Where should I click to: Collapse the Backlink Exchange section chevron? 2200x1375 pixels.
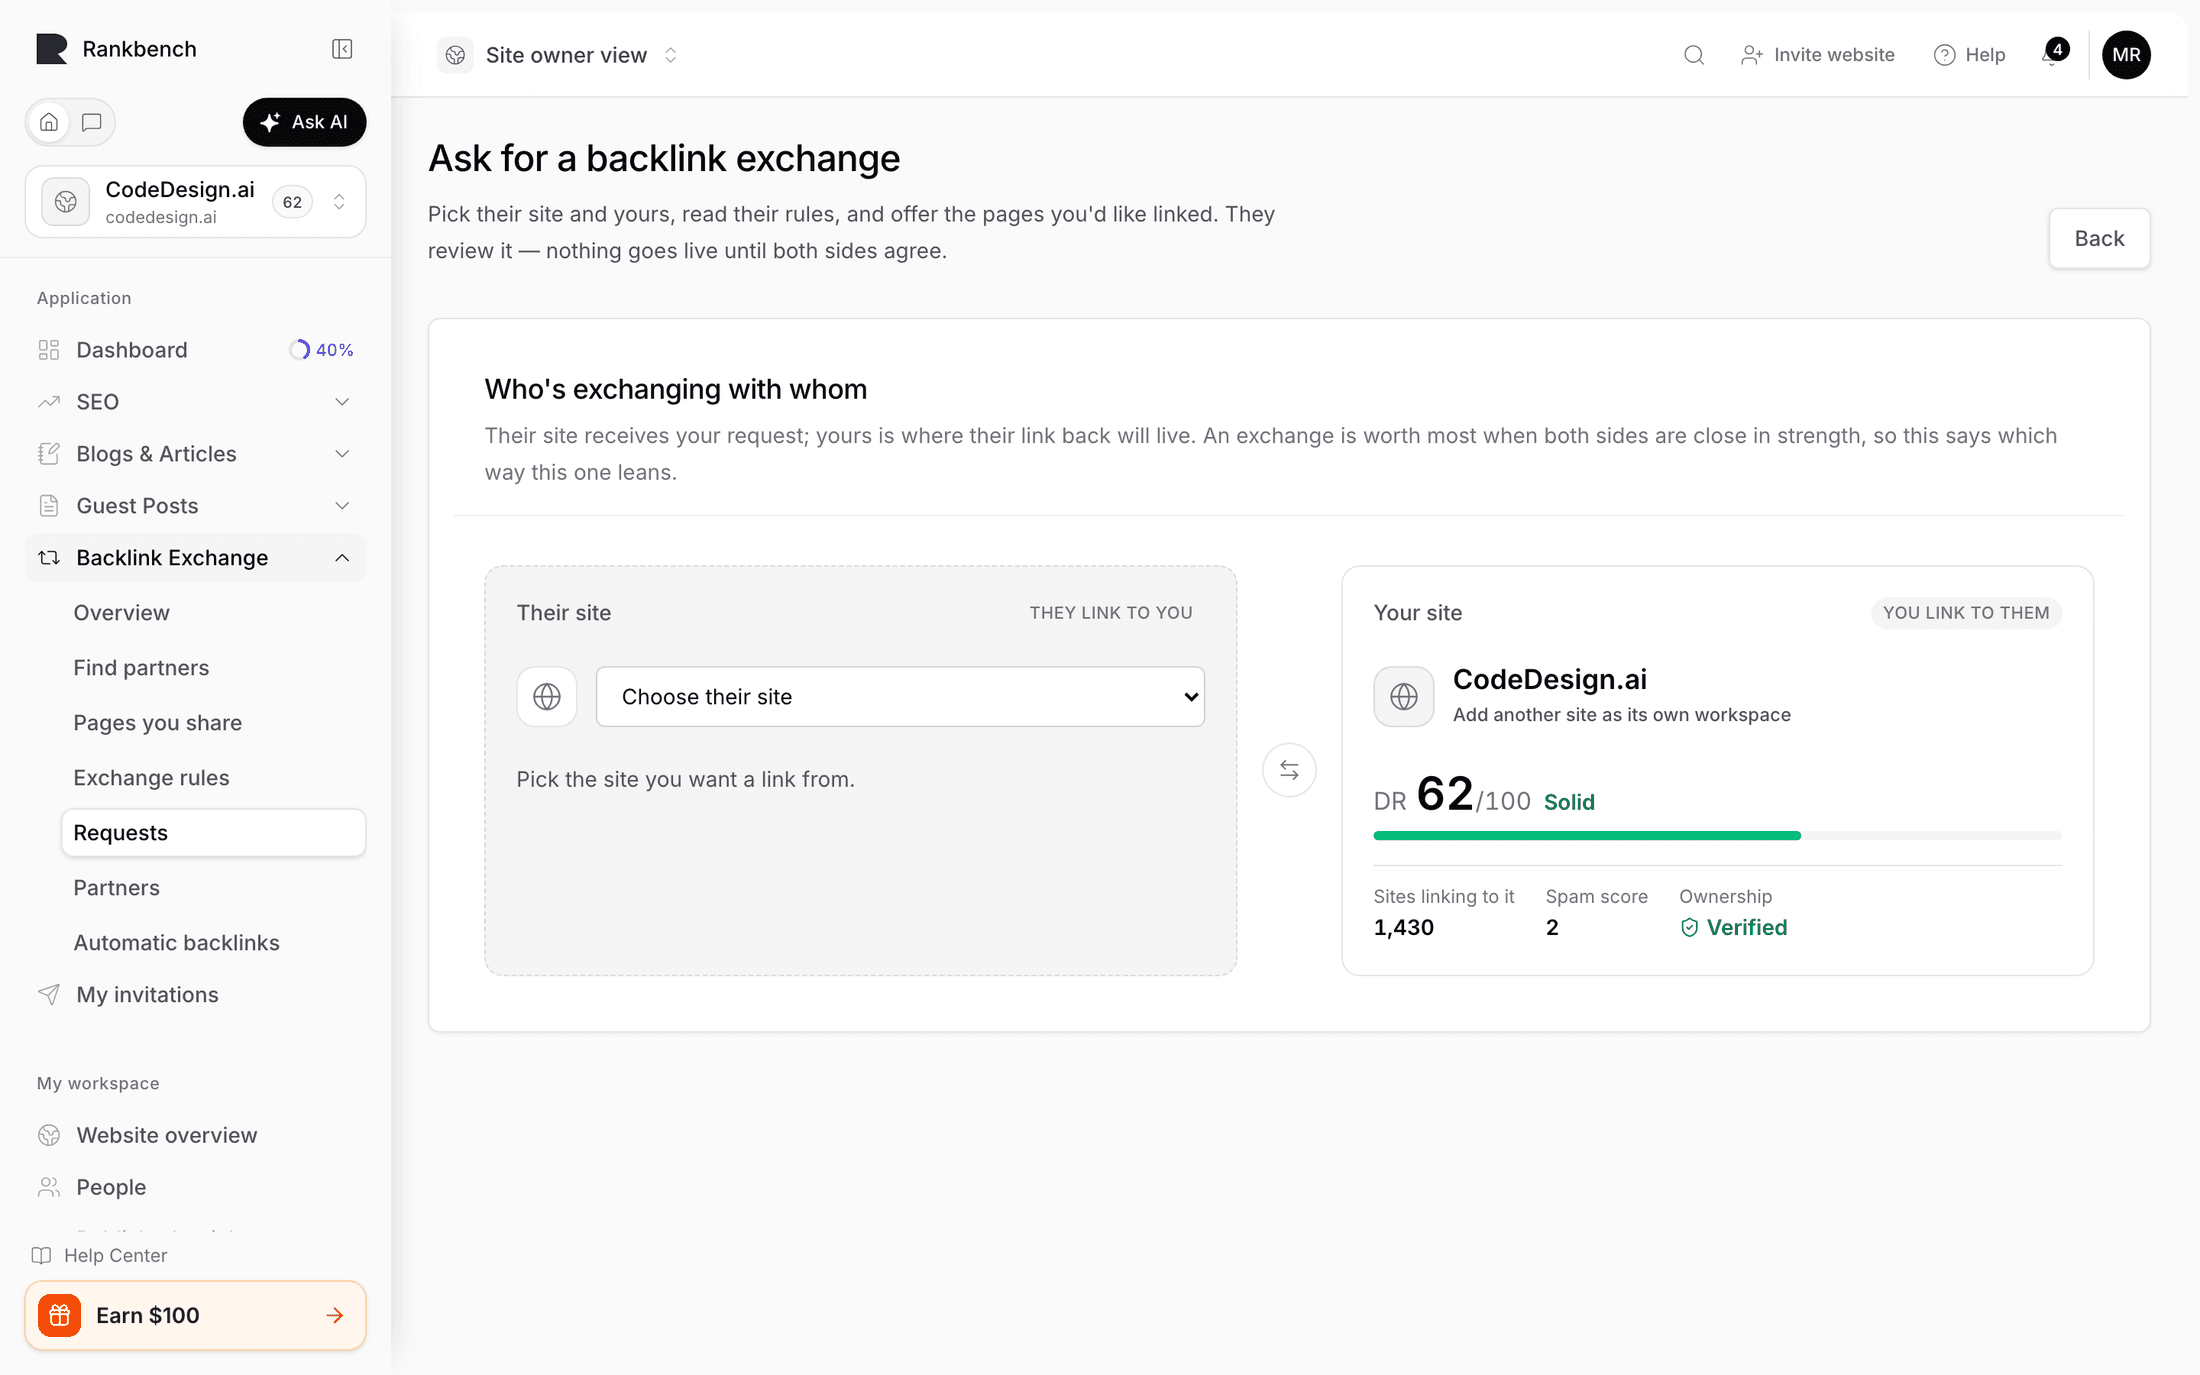coord(342,558)
